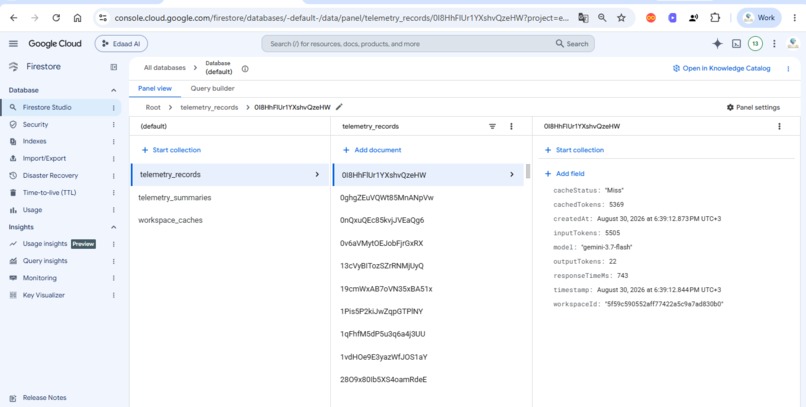Open Panel settings

pos(753,107)
